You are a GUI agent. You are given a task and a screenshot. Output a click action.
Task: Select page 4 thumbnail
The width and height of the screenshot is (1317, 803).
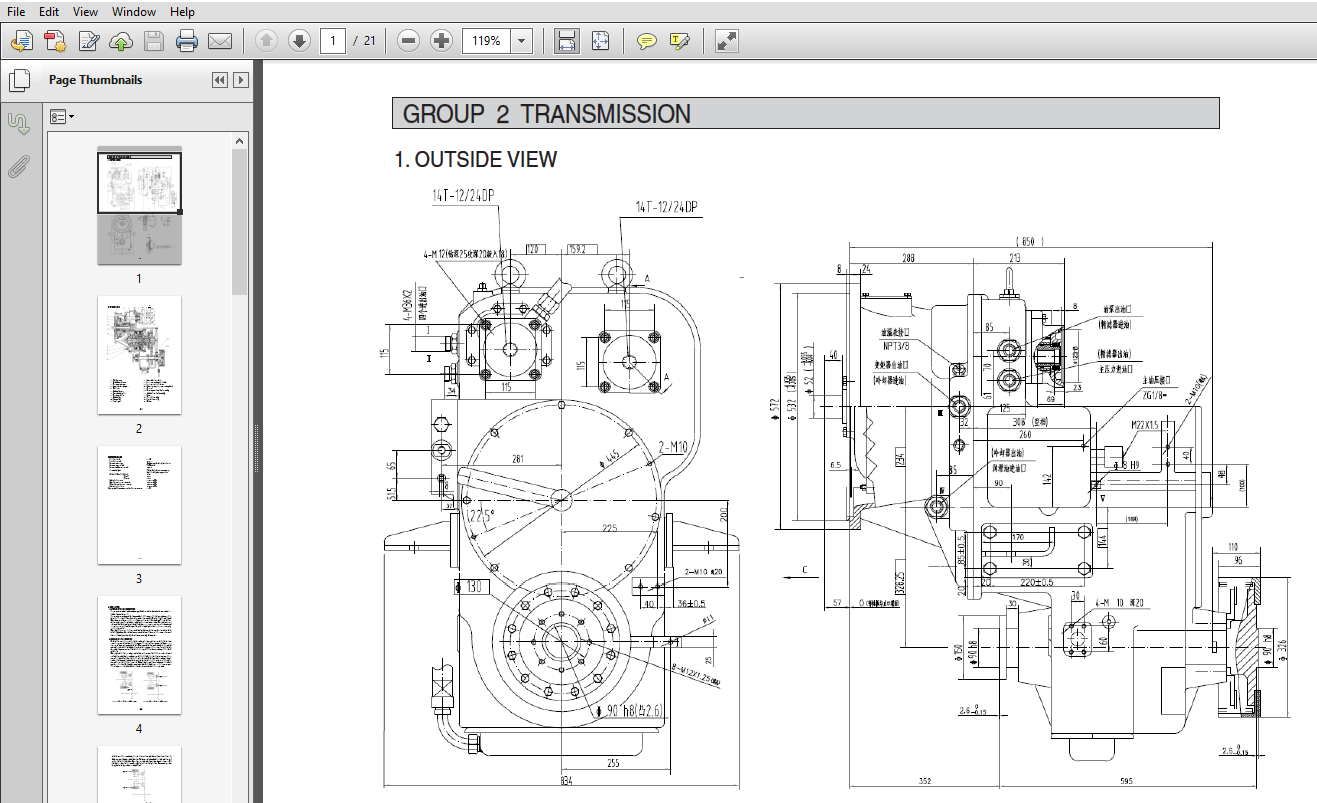(x=139, y=655)
